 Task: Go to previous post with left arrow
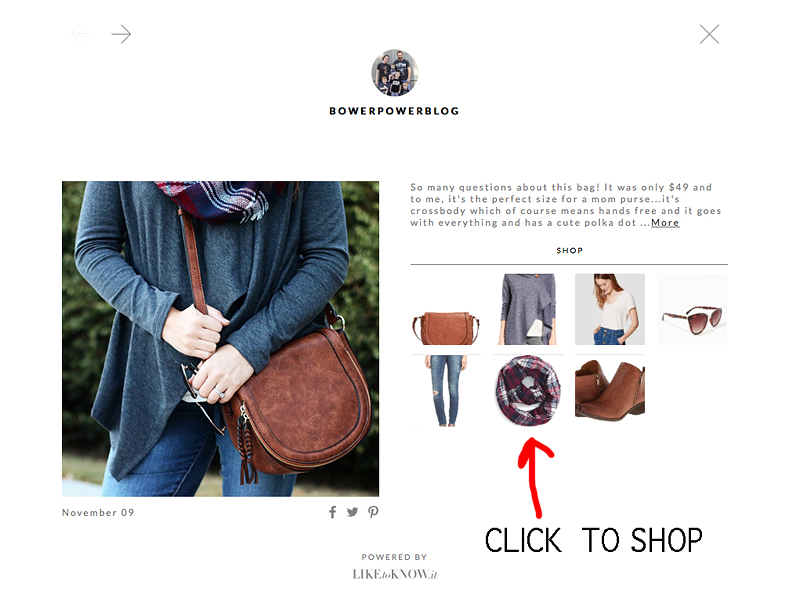click(x=81, y=34)
